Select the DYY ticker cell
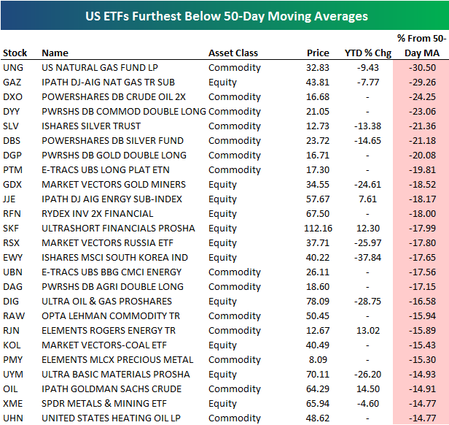The image size is (449, 425). [11, 112]
